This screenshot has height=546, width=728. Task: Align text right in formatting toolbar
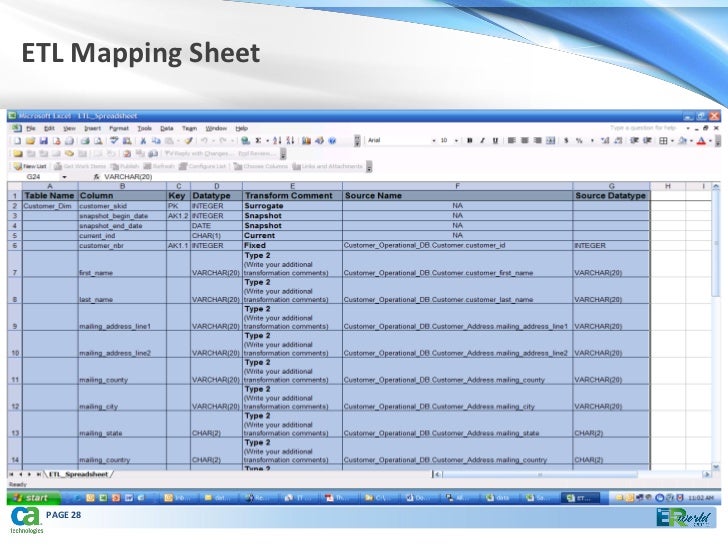(x=537, y=140)
